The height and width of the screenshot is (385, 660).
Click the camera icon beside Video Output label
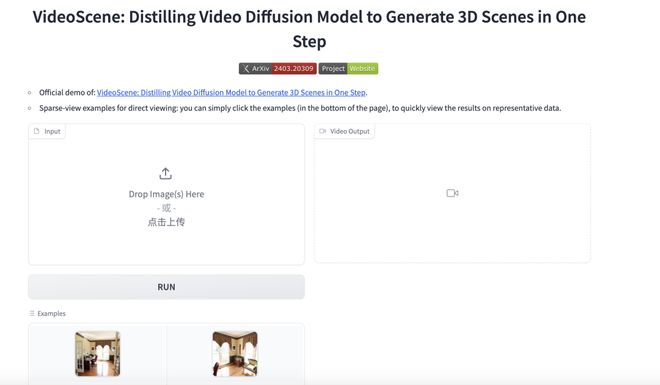pyautogui.click(x=322, y=131)
